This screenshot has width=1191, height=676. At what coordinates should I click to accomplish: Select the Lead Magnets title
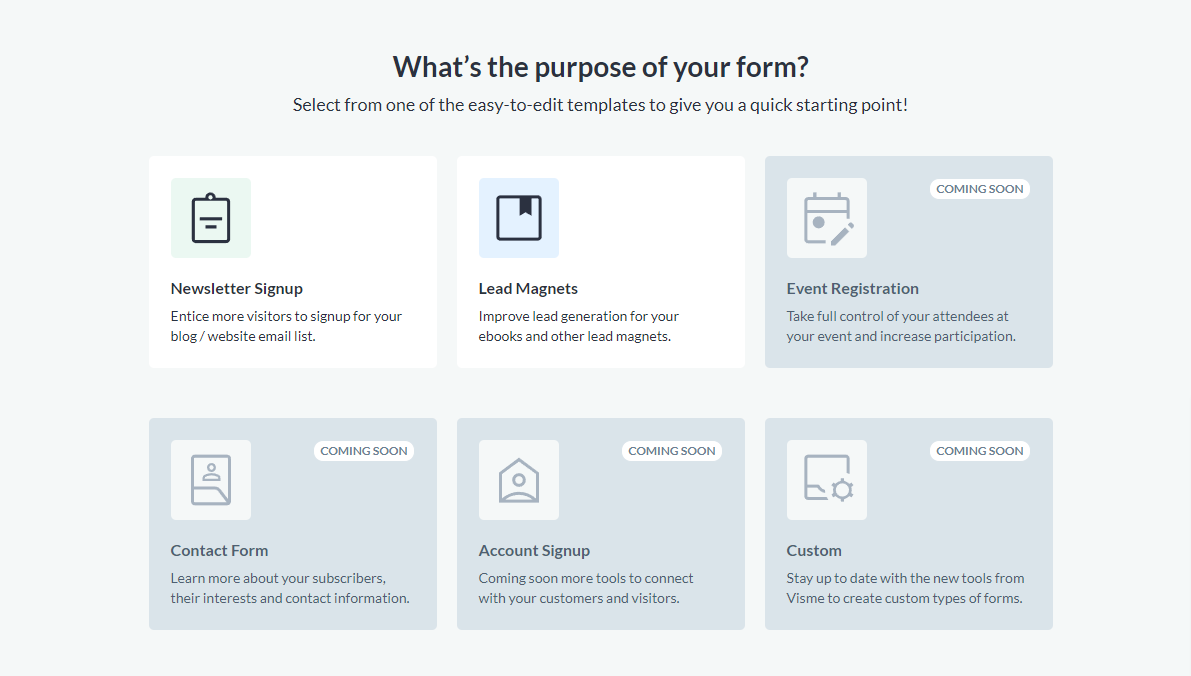pos(528,289)
